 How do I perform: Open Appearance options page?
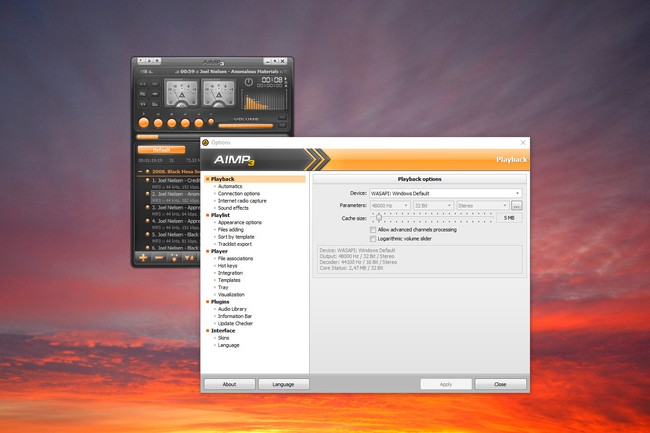[240, 223]
